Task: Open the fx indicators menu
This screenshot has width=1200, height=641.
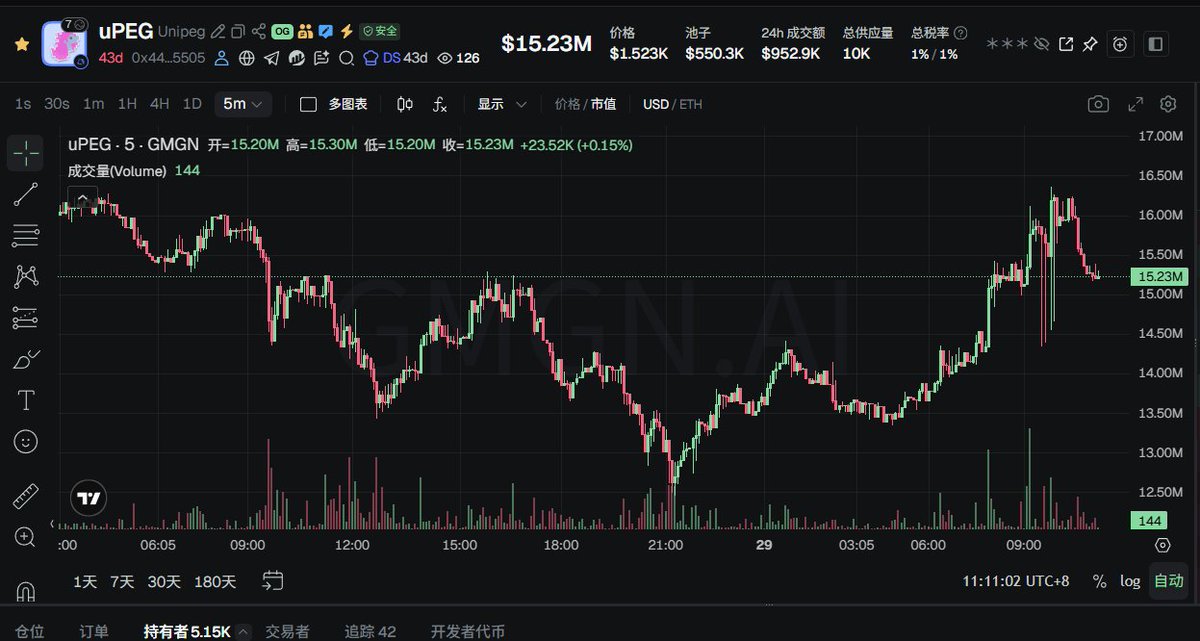Action: tap(440, 104)
